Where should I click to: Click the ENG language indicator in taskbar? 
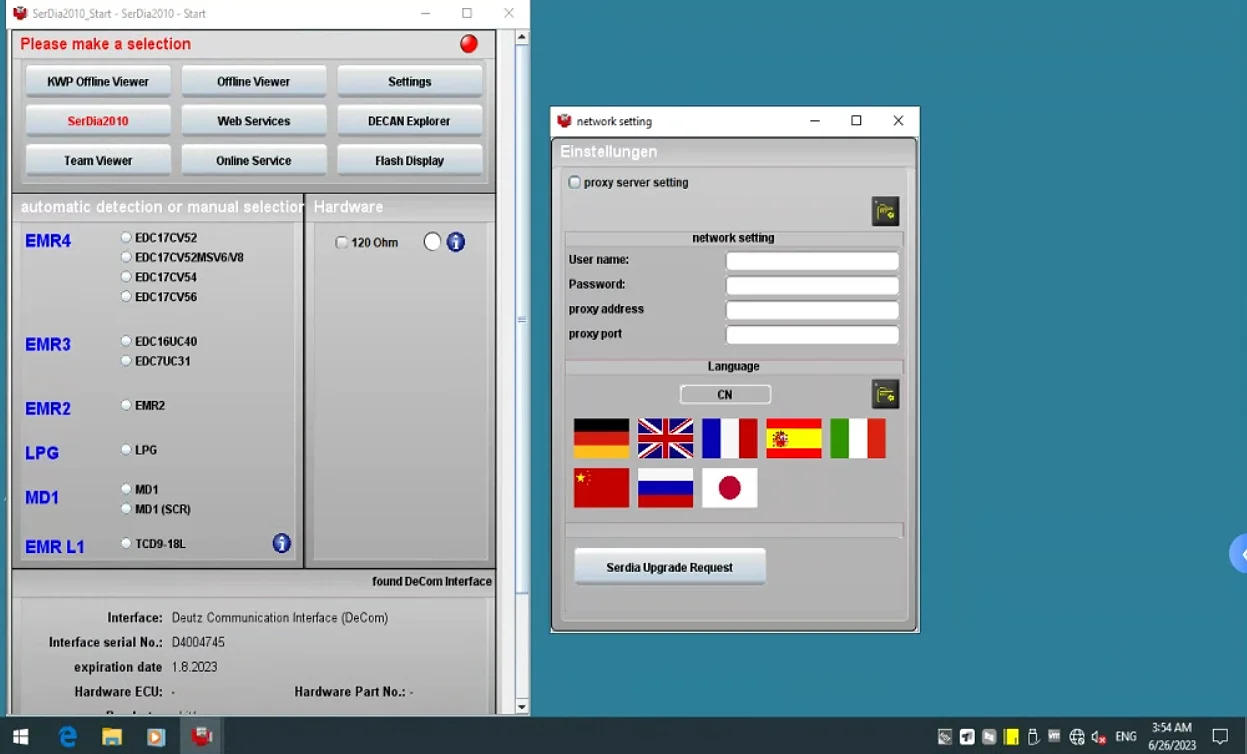(1126, 737)
